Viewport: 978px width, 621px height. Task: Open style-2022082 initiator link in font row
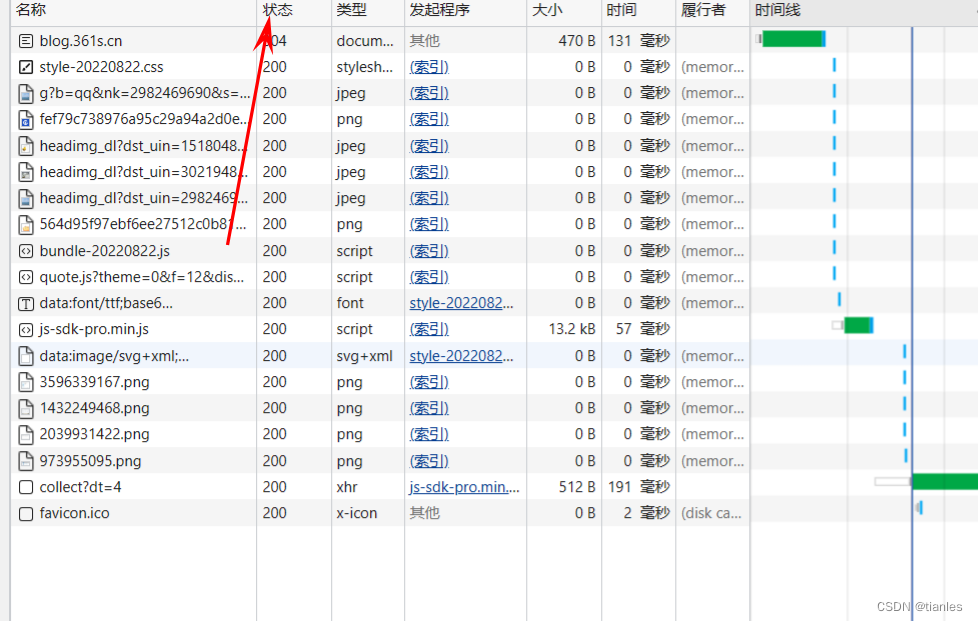(462, 304)
